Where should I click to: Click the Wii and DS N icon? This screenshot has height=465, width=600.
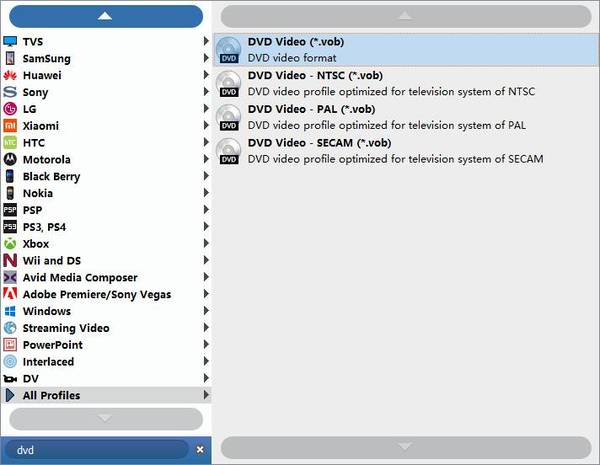[10, 260]
